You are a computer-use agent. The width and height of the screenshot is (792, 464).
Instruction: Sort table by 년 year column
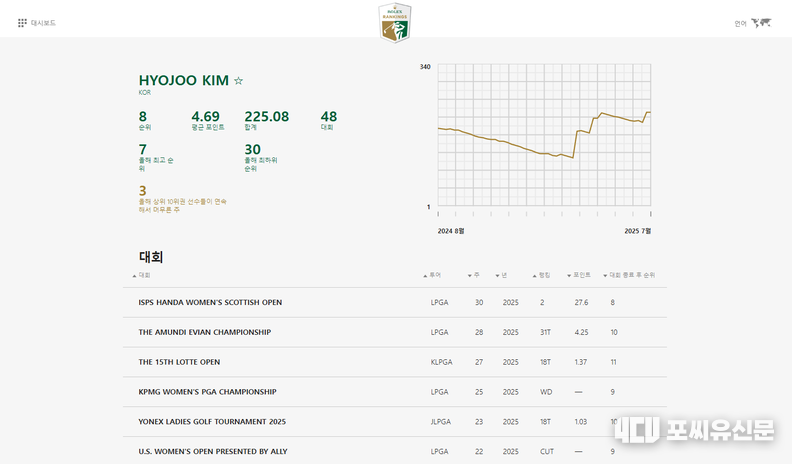(x=502, y=275)
